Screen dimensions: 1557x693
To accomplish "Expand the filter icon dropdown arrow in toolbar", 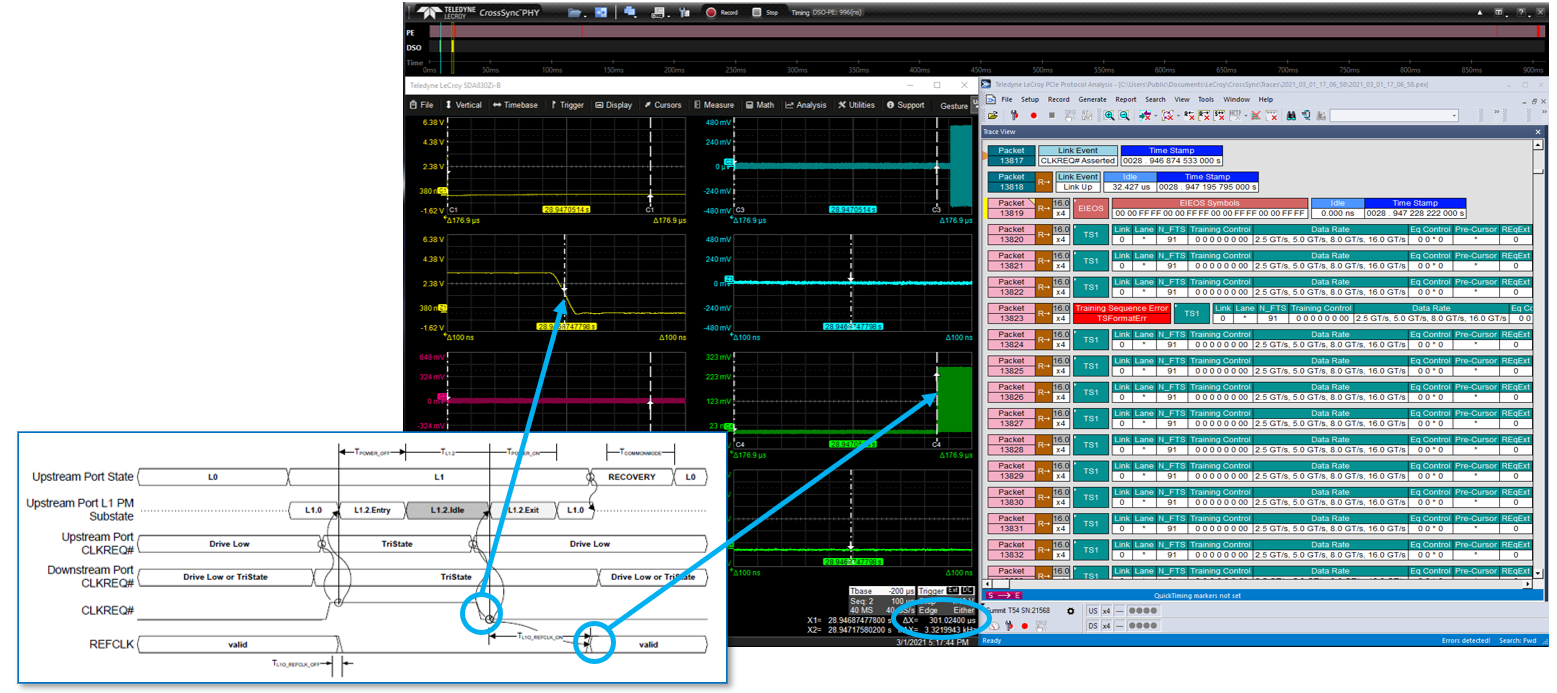I will click(x=1155, y=117).
